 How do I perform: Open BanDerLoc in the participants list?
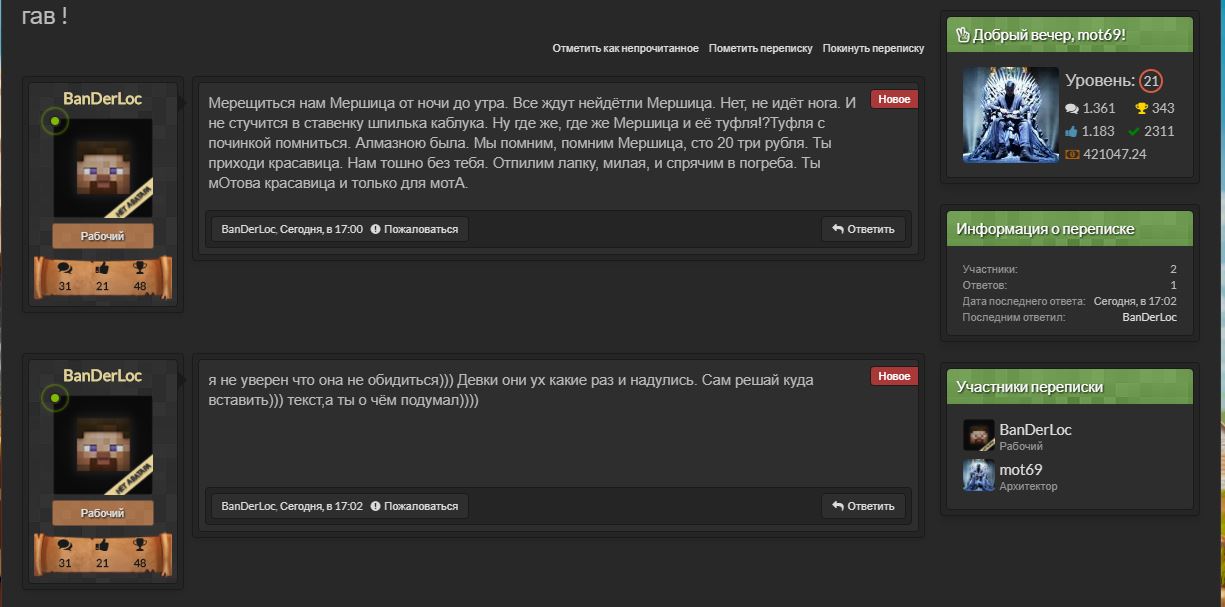click(1035, 430)
